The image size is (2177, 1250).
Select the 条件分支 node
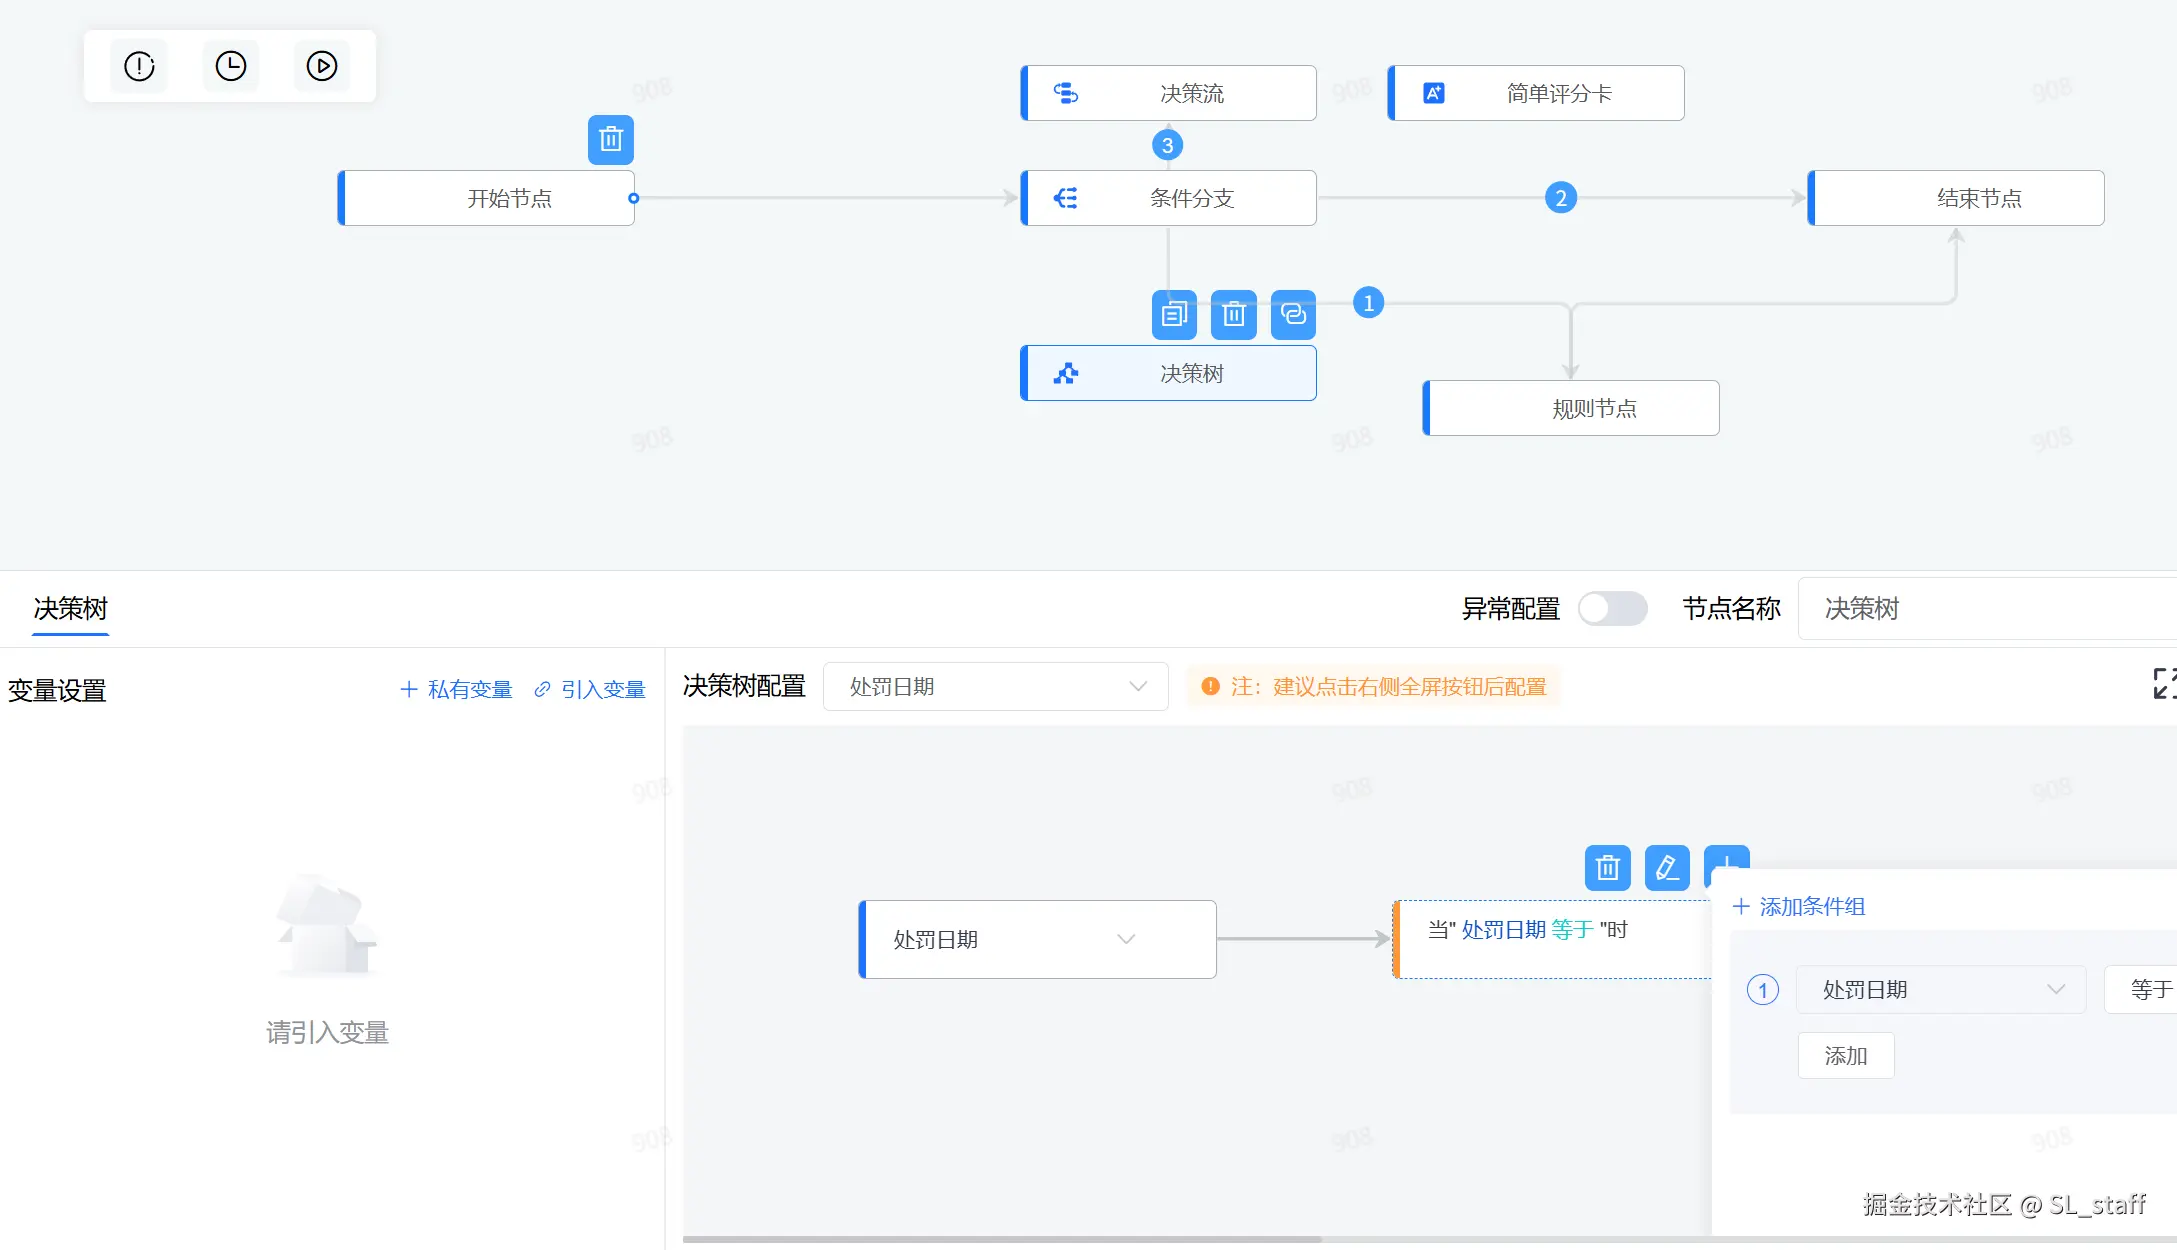(1168, 198)
